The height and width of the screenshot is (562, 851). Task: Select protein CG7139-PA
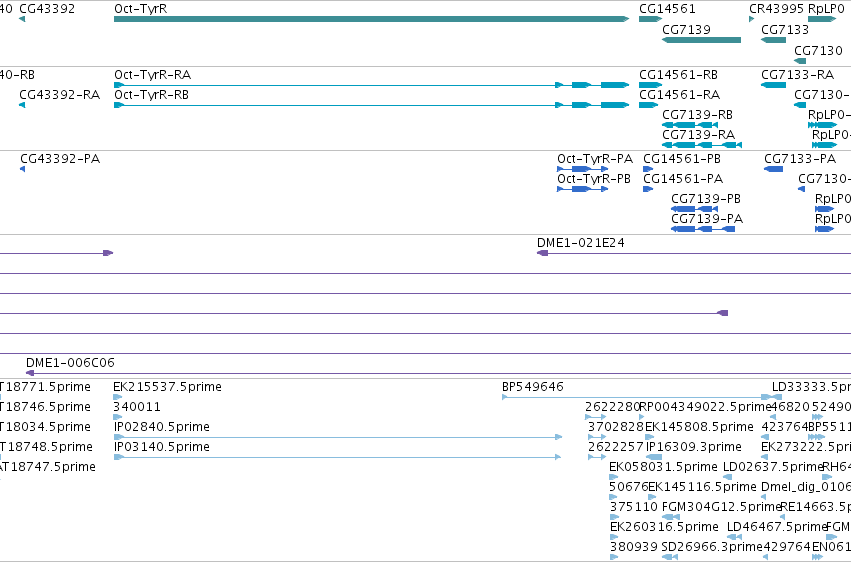click(703, 229)
